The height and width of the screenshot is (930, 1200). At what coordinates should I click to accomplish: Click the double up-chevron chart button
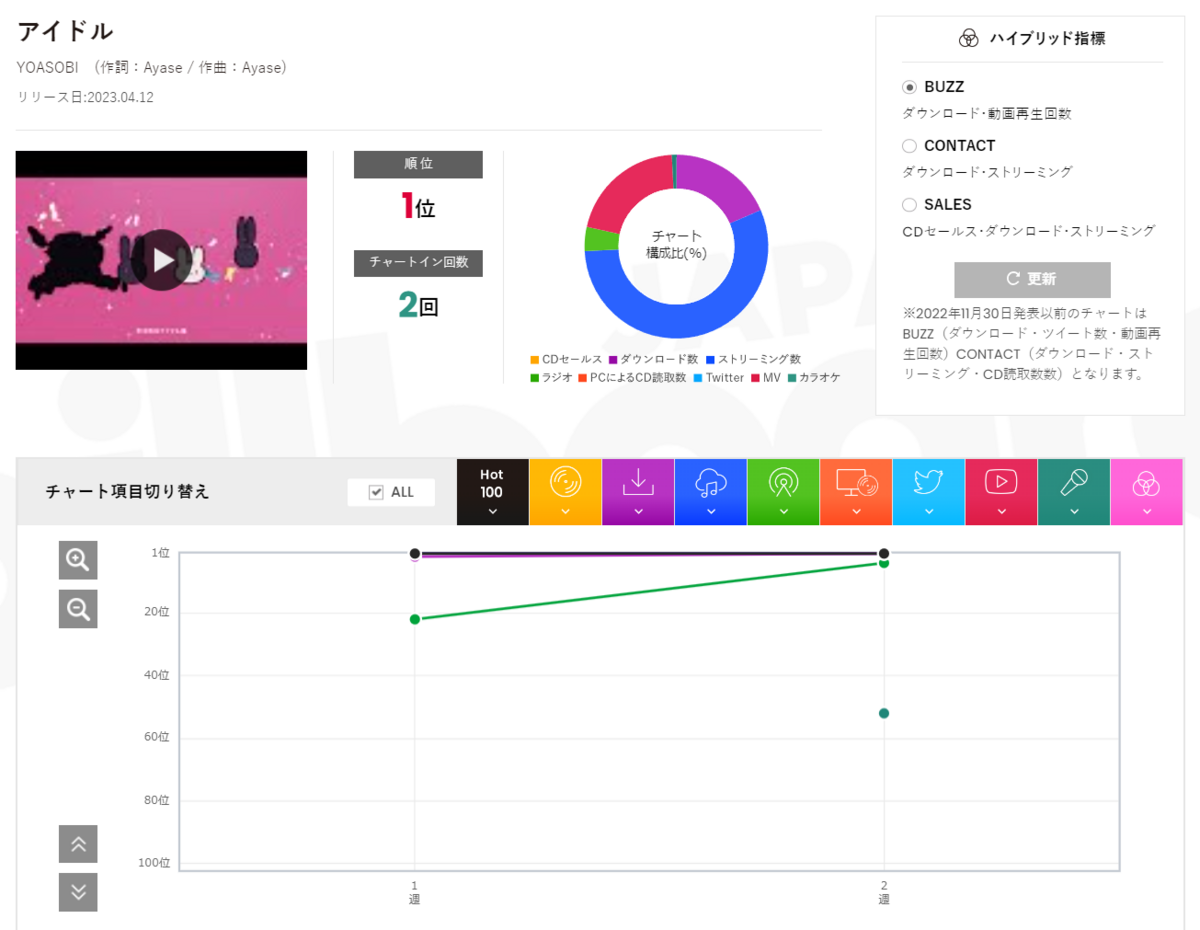coord(78,844)
